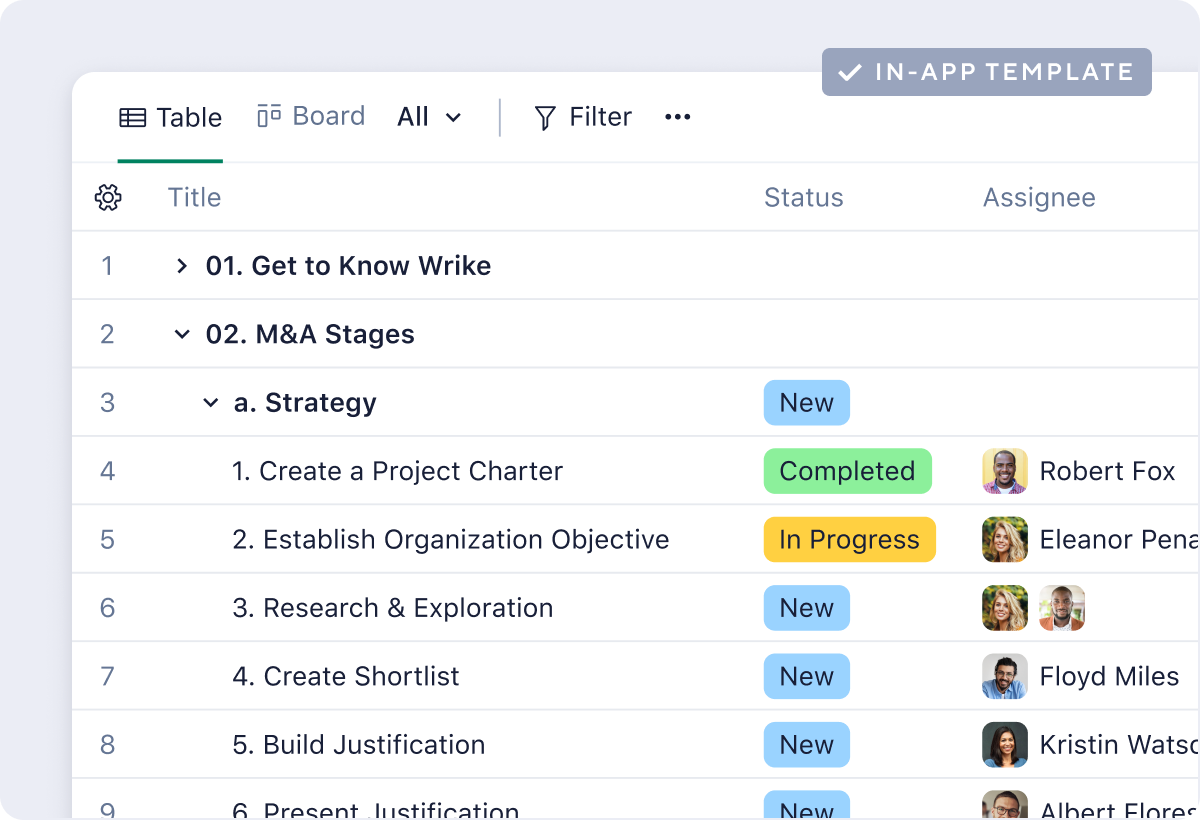The width and height of the screenshot is (1200, 820).
Task: Change In Progress status for Organization Objective
Action: (x=850, y=540)
